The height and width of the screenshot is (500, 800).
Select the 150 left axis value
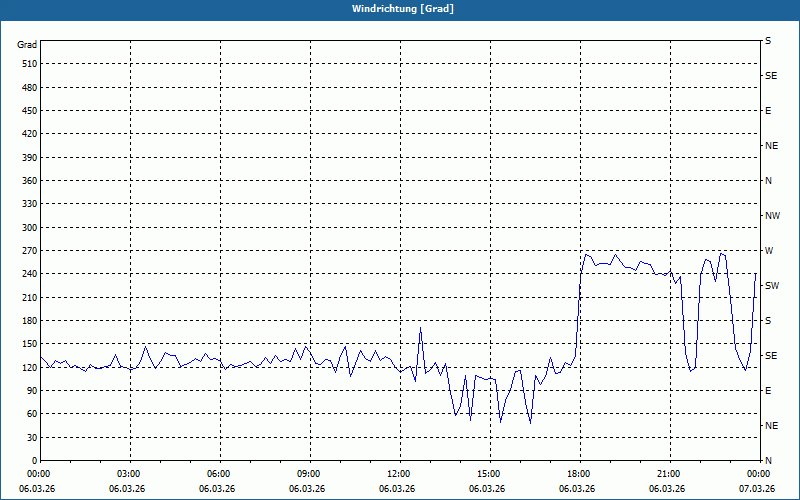point(30,344)
